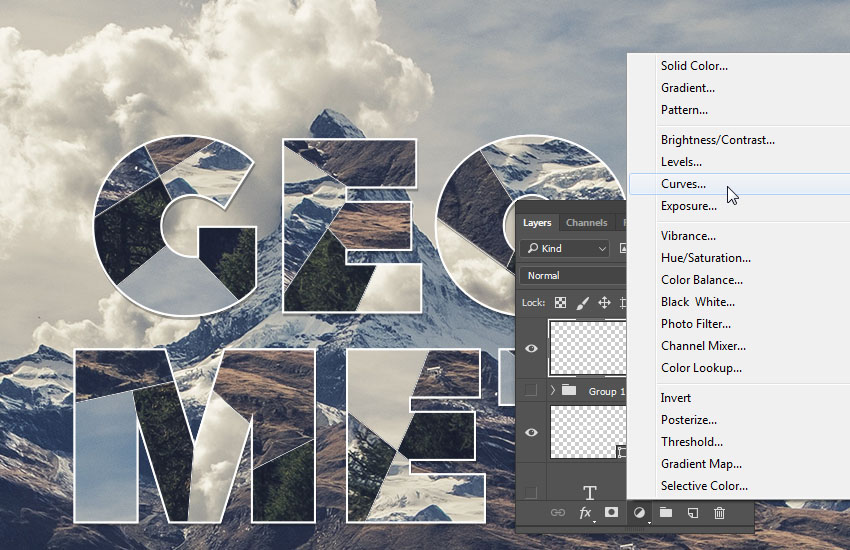Show the Group 1 layer visibility
This screenshot has width=850, height=550.
click(531, 390)
